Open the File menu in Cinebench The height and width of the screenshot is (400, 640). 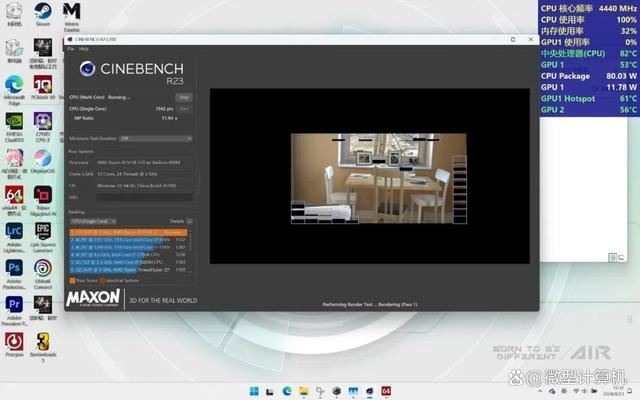coord(70,48)
